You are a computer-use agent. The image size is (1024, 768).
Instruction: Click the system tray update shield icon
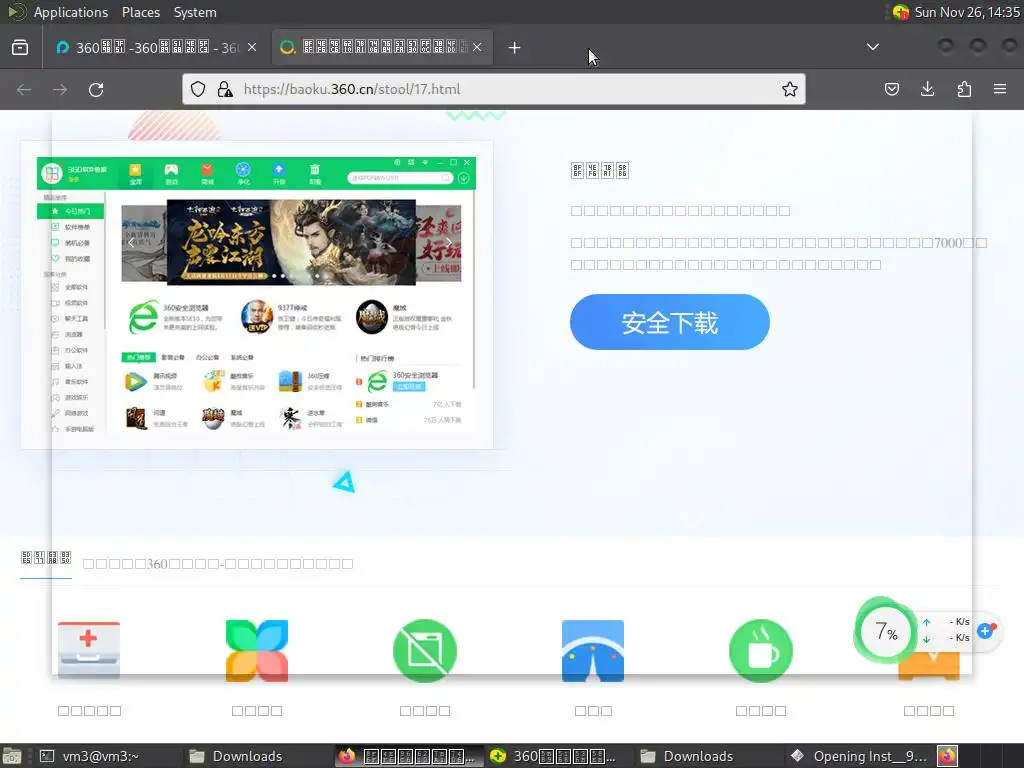point(901,12)
